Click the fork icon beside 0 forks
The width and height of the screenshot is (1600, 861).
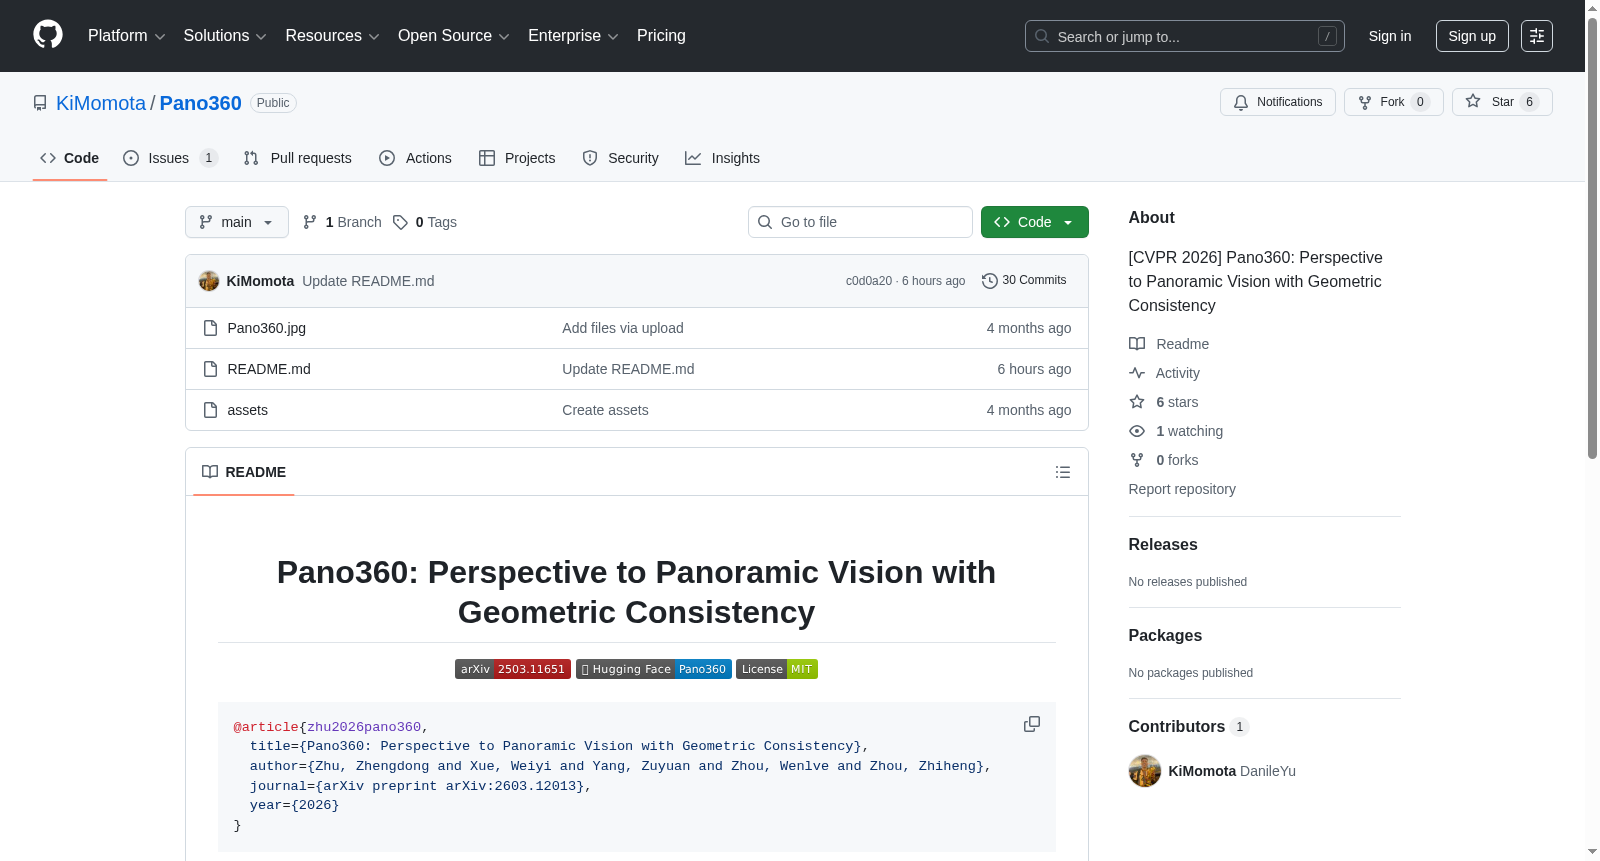coord(1137,460)
